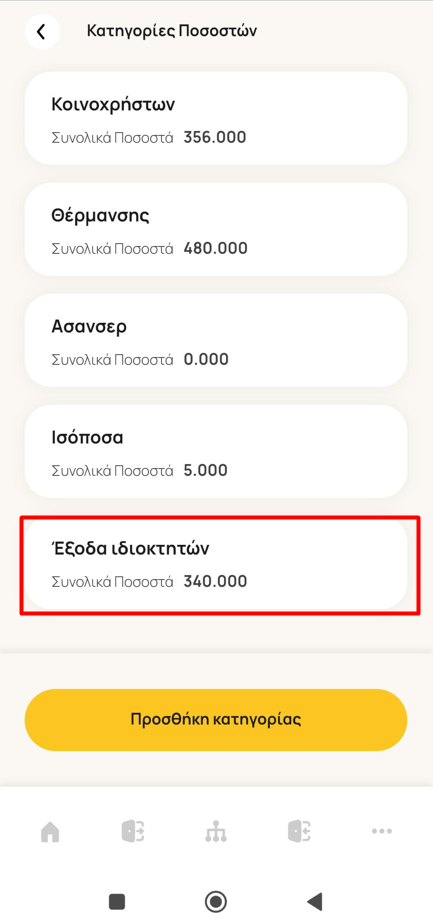433x924 pixels.
Task: Tap the door with outgoing arrow icon
Action: 133,831
